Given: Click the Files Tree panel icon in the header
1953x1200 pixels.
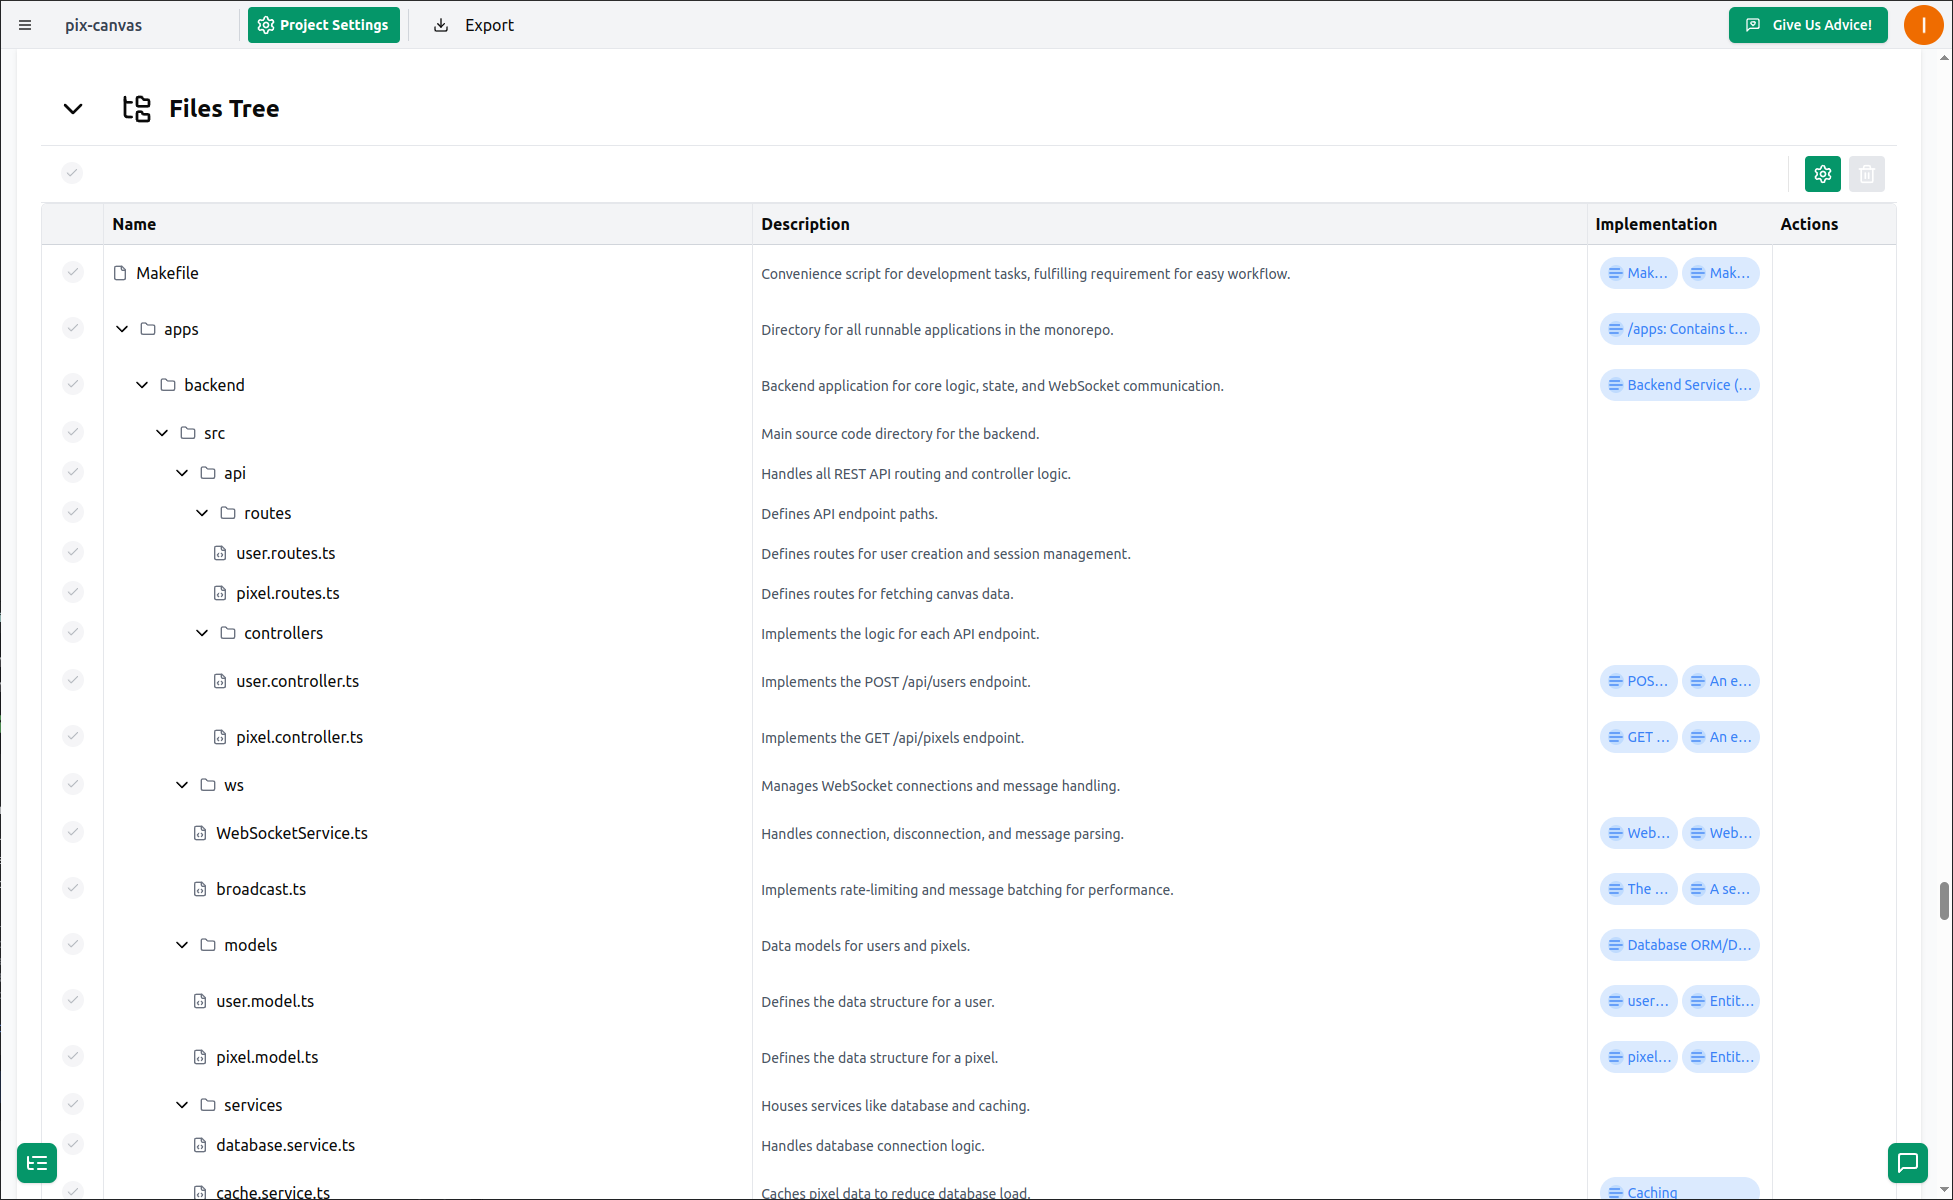Looking at the screenshot, I should tap(136, 108).
